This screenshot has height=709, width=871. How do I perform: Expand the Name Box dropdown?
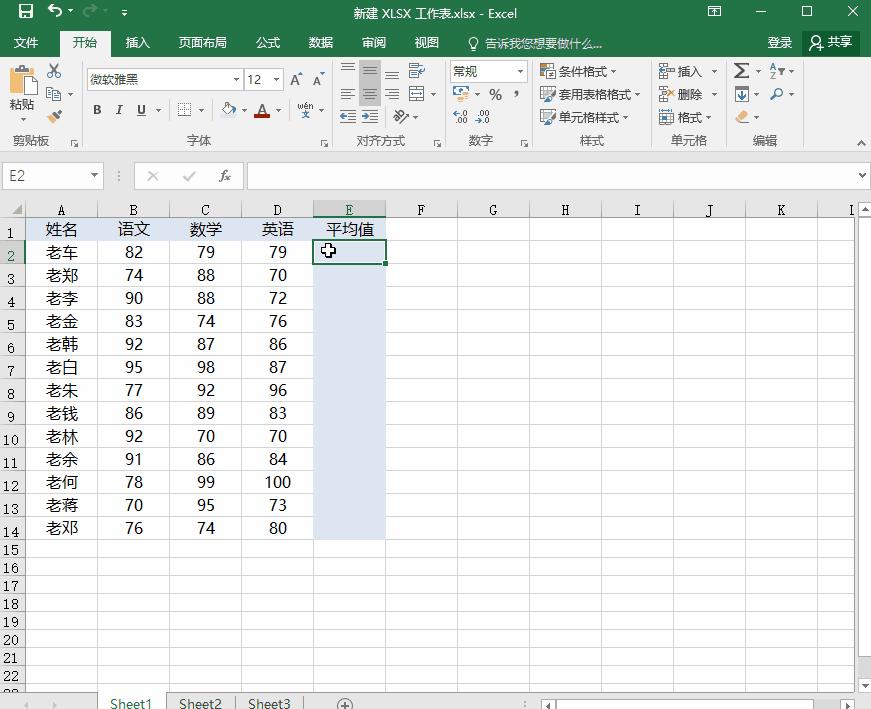click(94, 176)
